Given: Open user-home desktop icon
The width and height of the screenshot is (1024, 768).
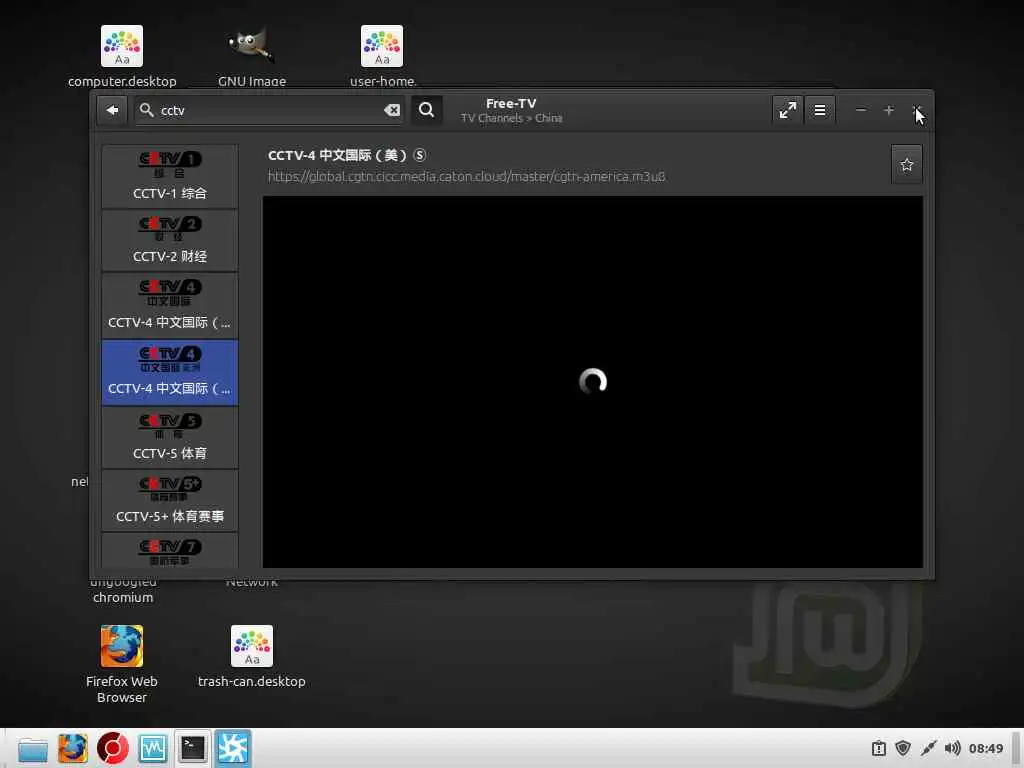Looking at the screenshot, I should coord(382,57).
